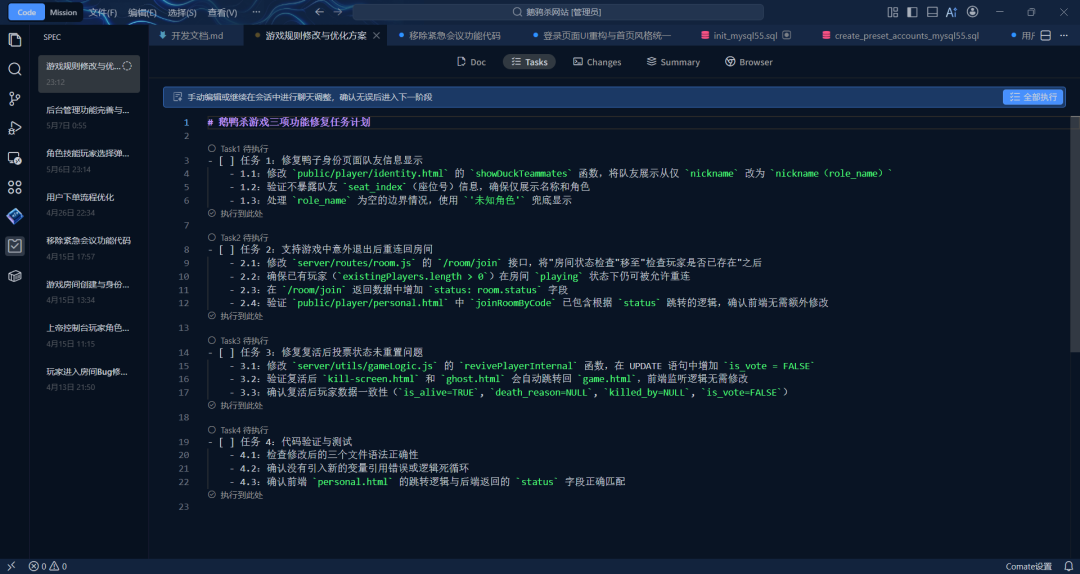Click the Task4 待执行 status marker
1080x574 pixels.
tap(238, 429)
